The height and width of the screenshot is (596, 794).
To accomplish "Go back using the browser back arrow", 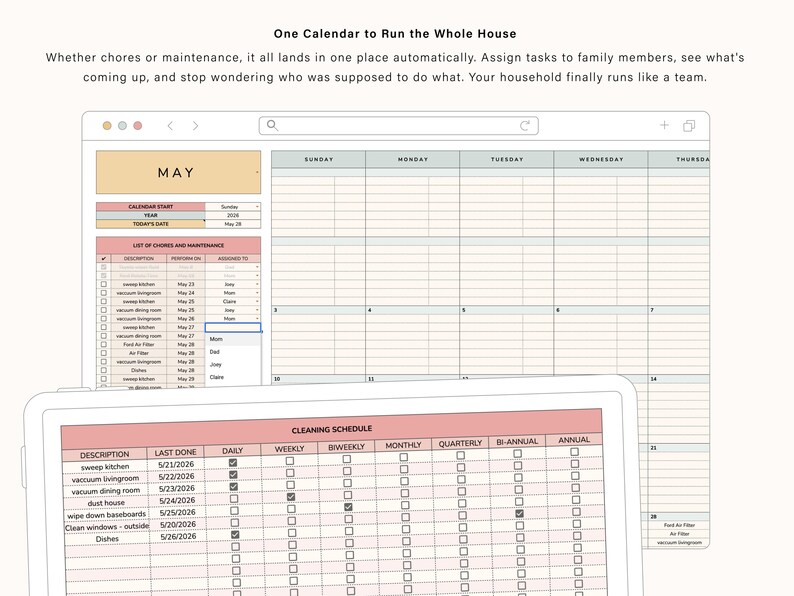I will (x=170, y=126).
